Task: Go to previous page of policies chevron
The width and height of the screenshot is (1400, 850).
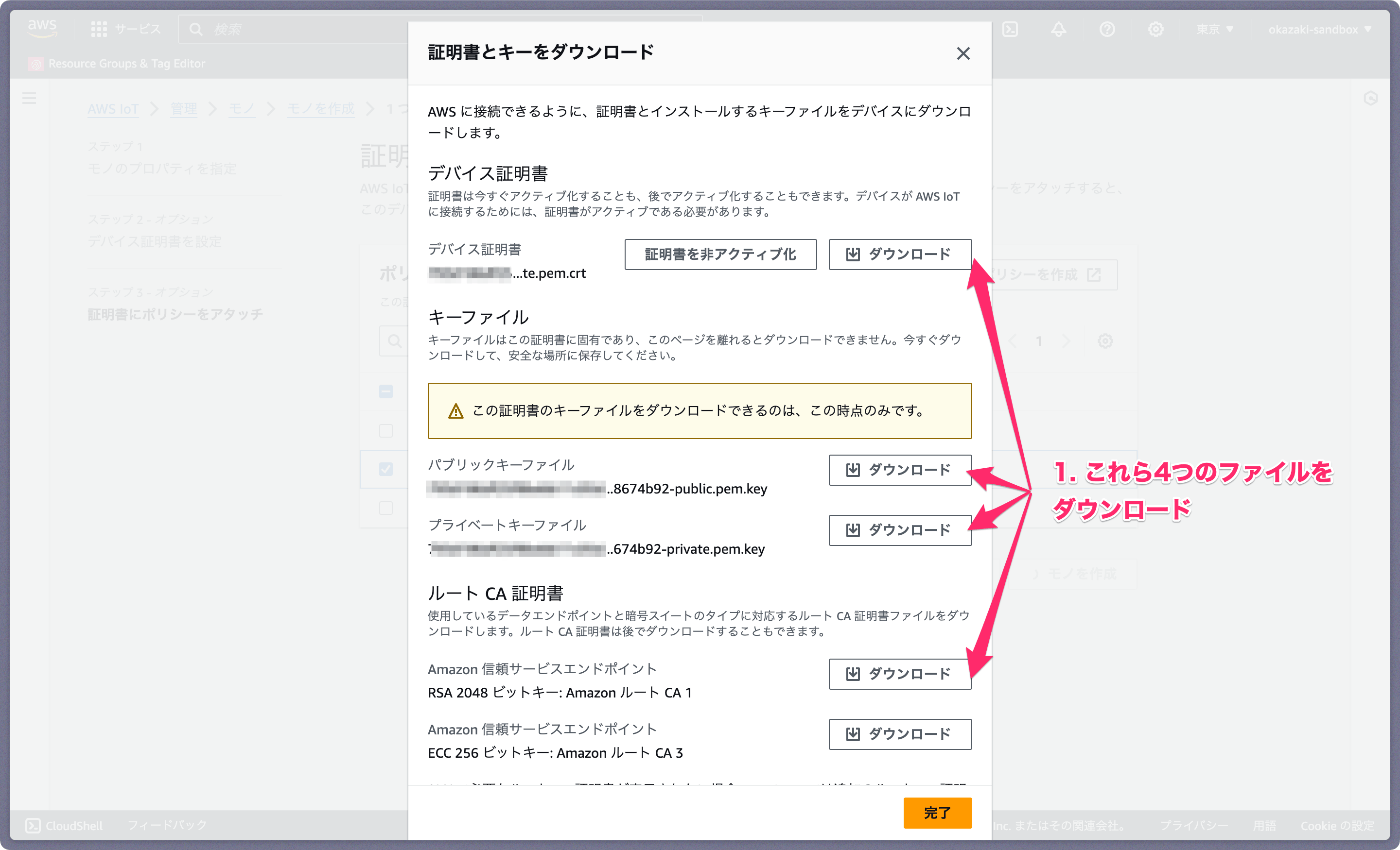Action: (x=1012, y=341)
